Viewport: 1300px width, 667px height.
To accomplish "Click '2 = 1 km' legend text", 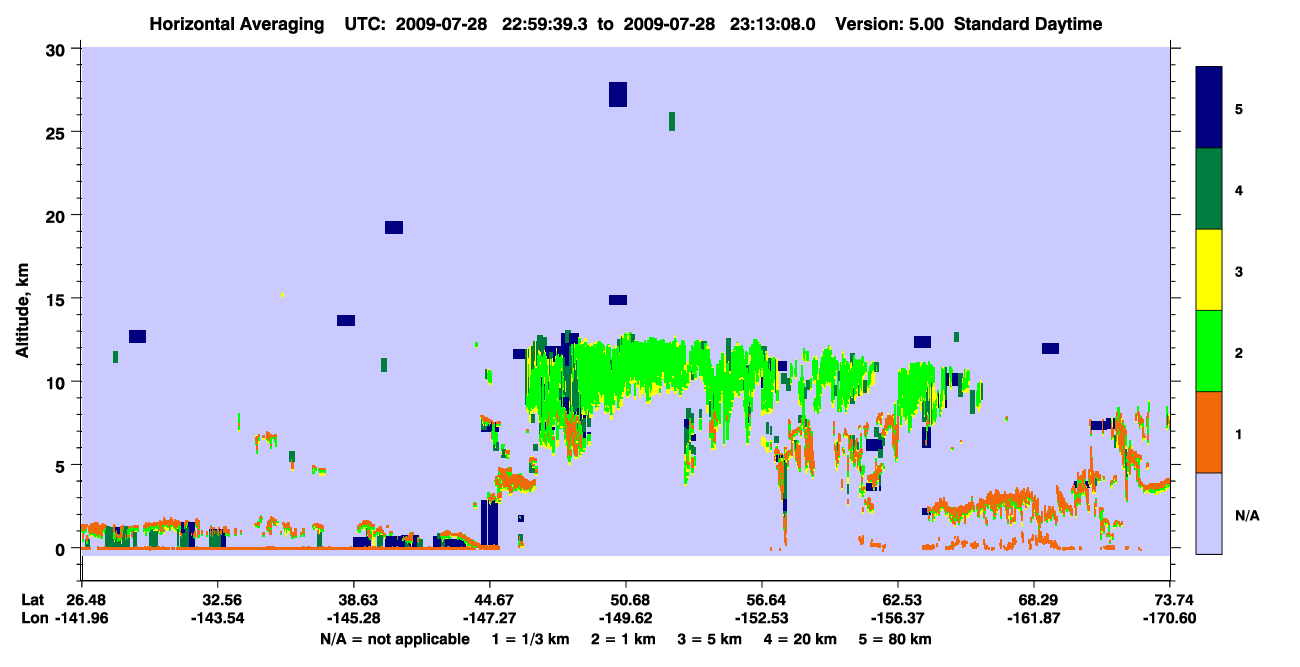I will [x=626, y=639].
